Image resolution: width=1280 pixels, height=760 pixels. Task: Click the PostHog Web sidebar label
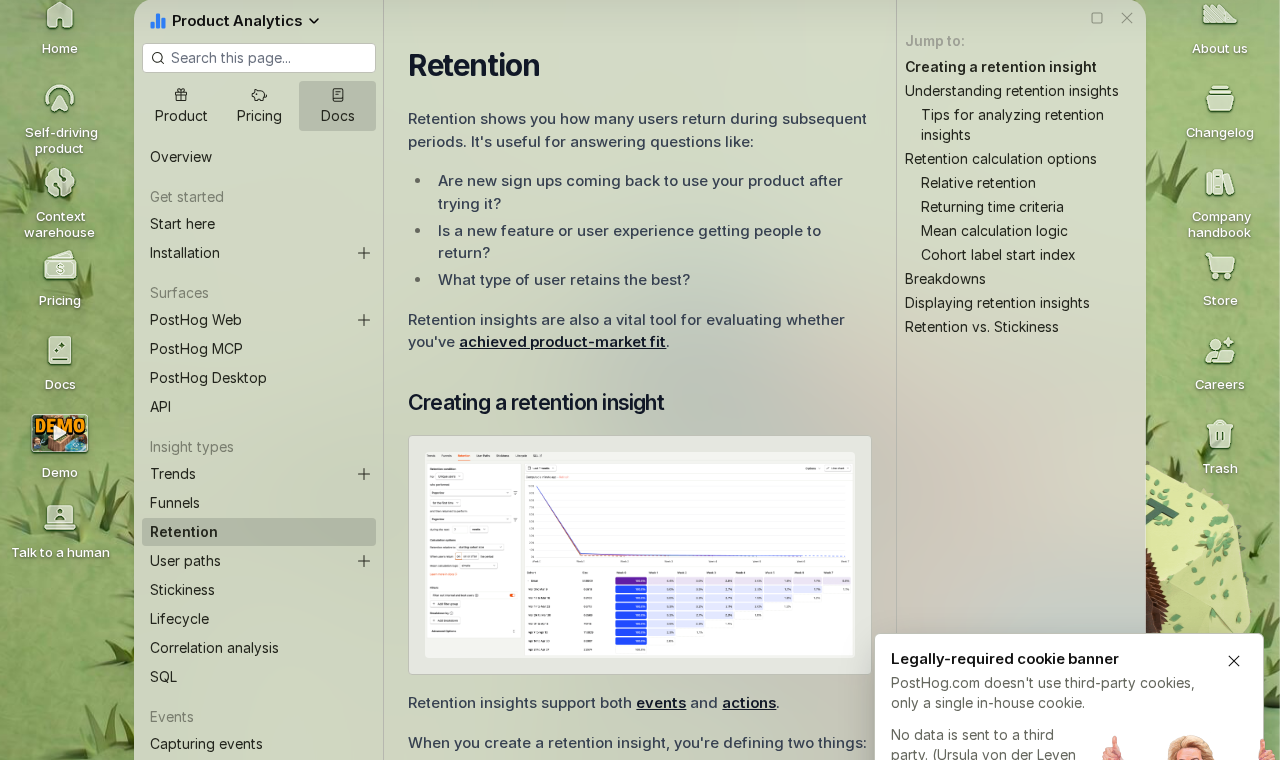tap(196, 320)
